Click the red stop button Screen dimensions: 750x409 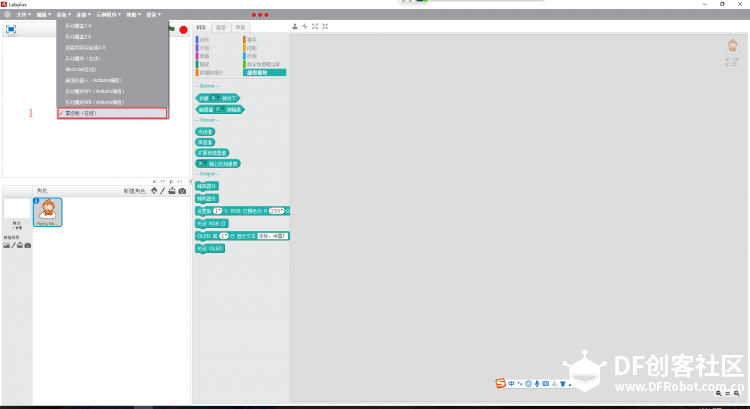tap(183, 30)
